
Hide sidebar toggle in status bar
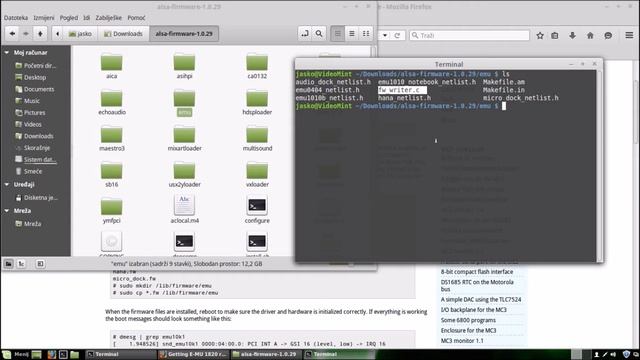pos(40,264)
